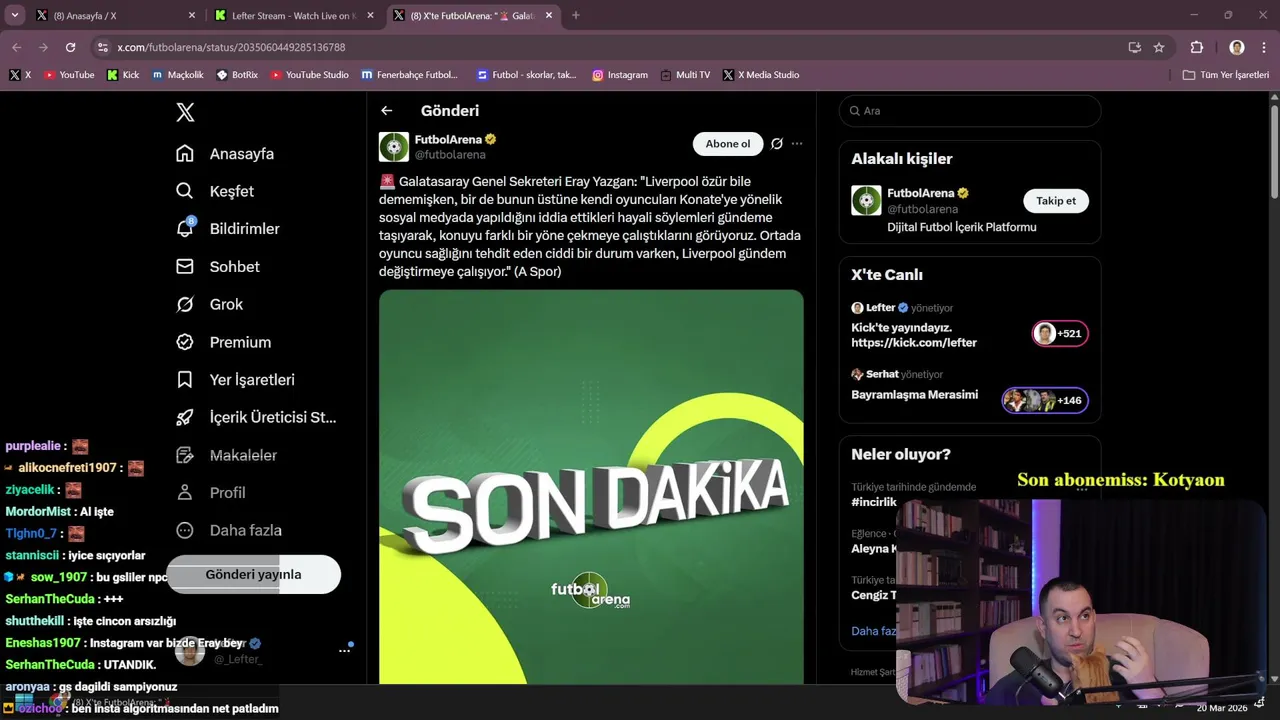Open account switcher three-dot menu

344,650
